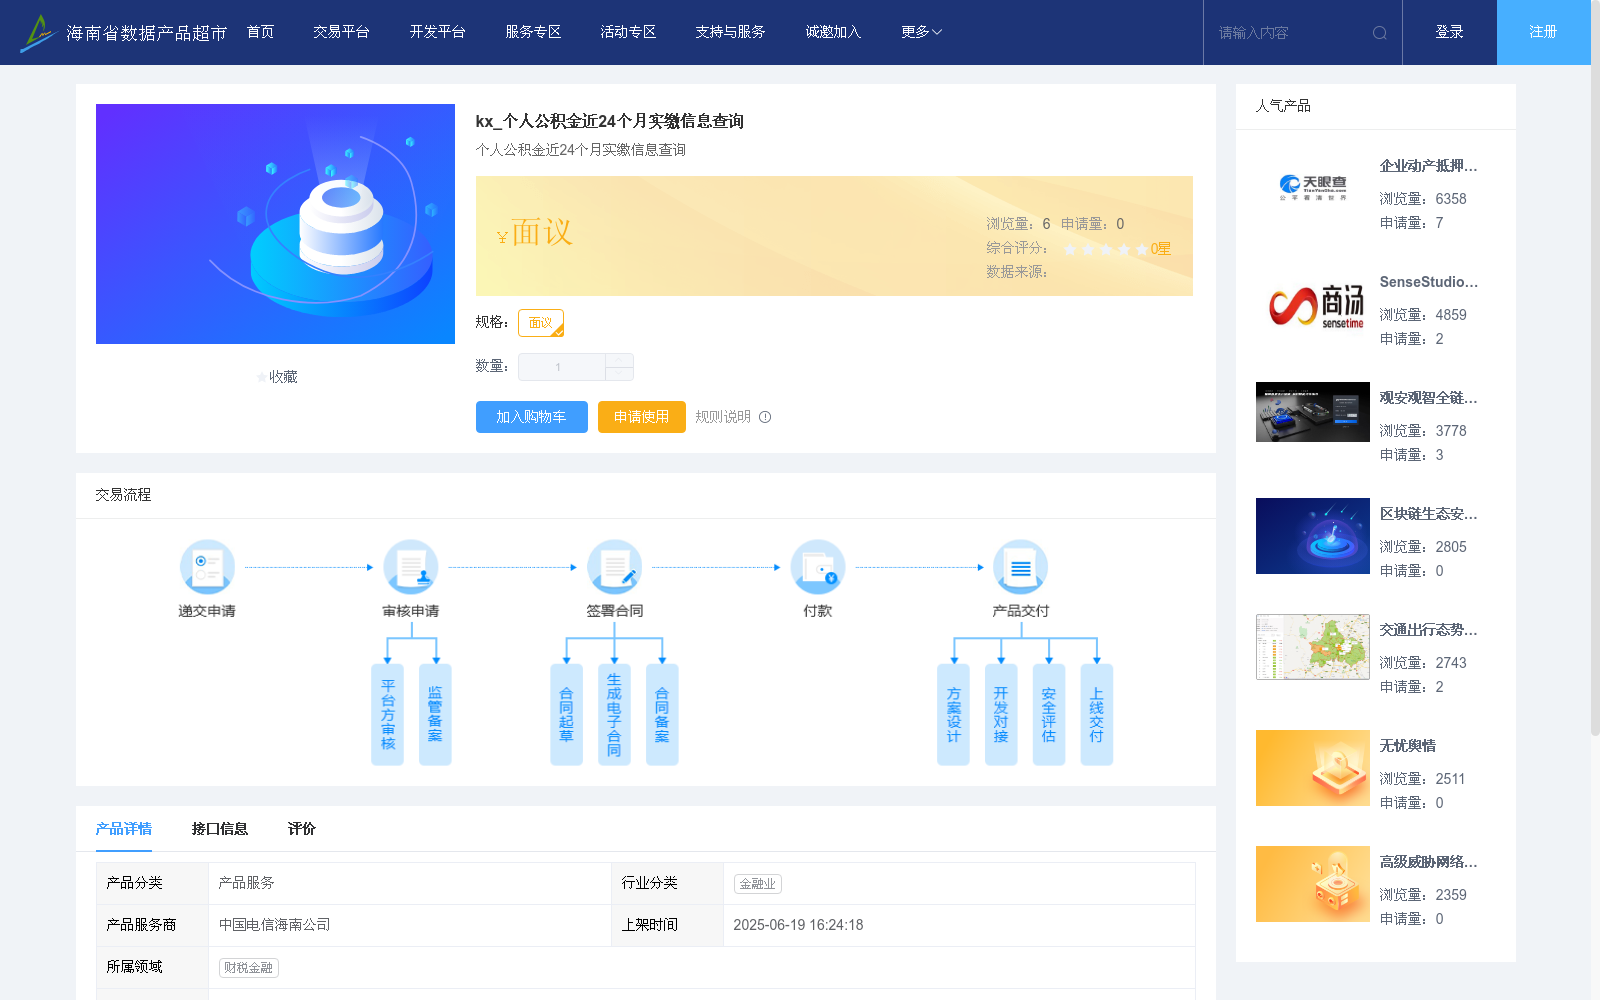
Task: Expand the 更多 navigation dropdown
Action: pyautogui.click(x=921, y=32)
